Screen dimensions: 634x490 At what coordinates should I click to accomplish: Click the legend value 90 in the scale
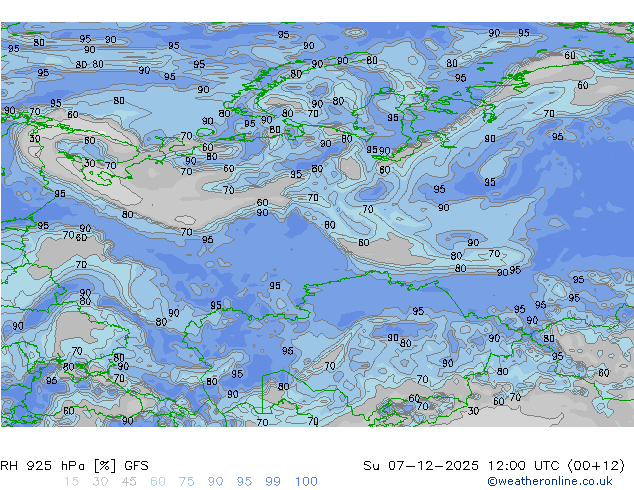[x=215, y=482]
